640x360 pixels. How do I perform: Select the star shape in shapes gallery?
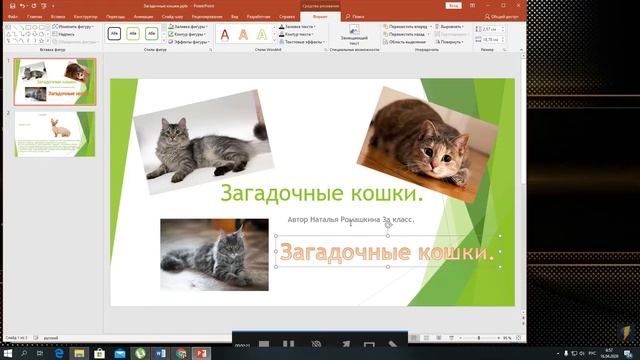point(41,41)
